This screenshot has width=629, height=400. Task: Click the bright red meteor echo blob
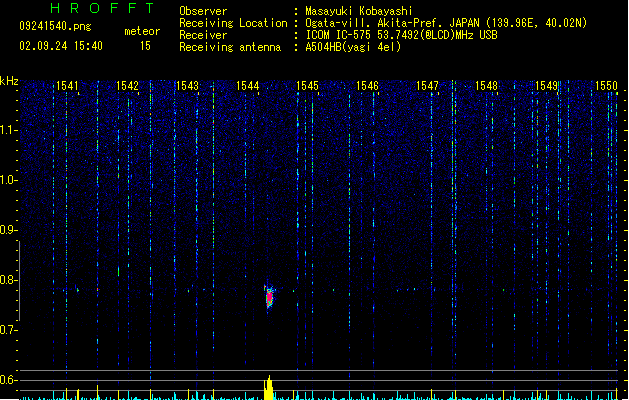point(269,298)
